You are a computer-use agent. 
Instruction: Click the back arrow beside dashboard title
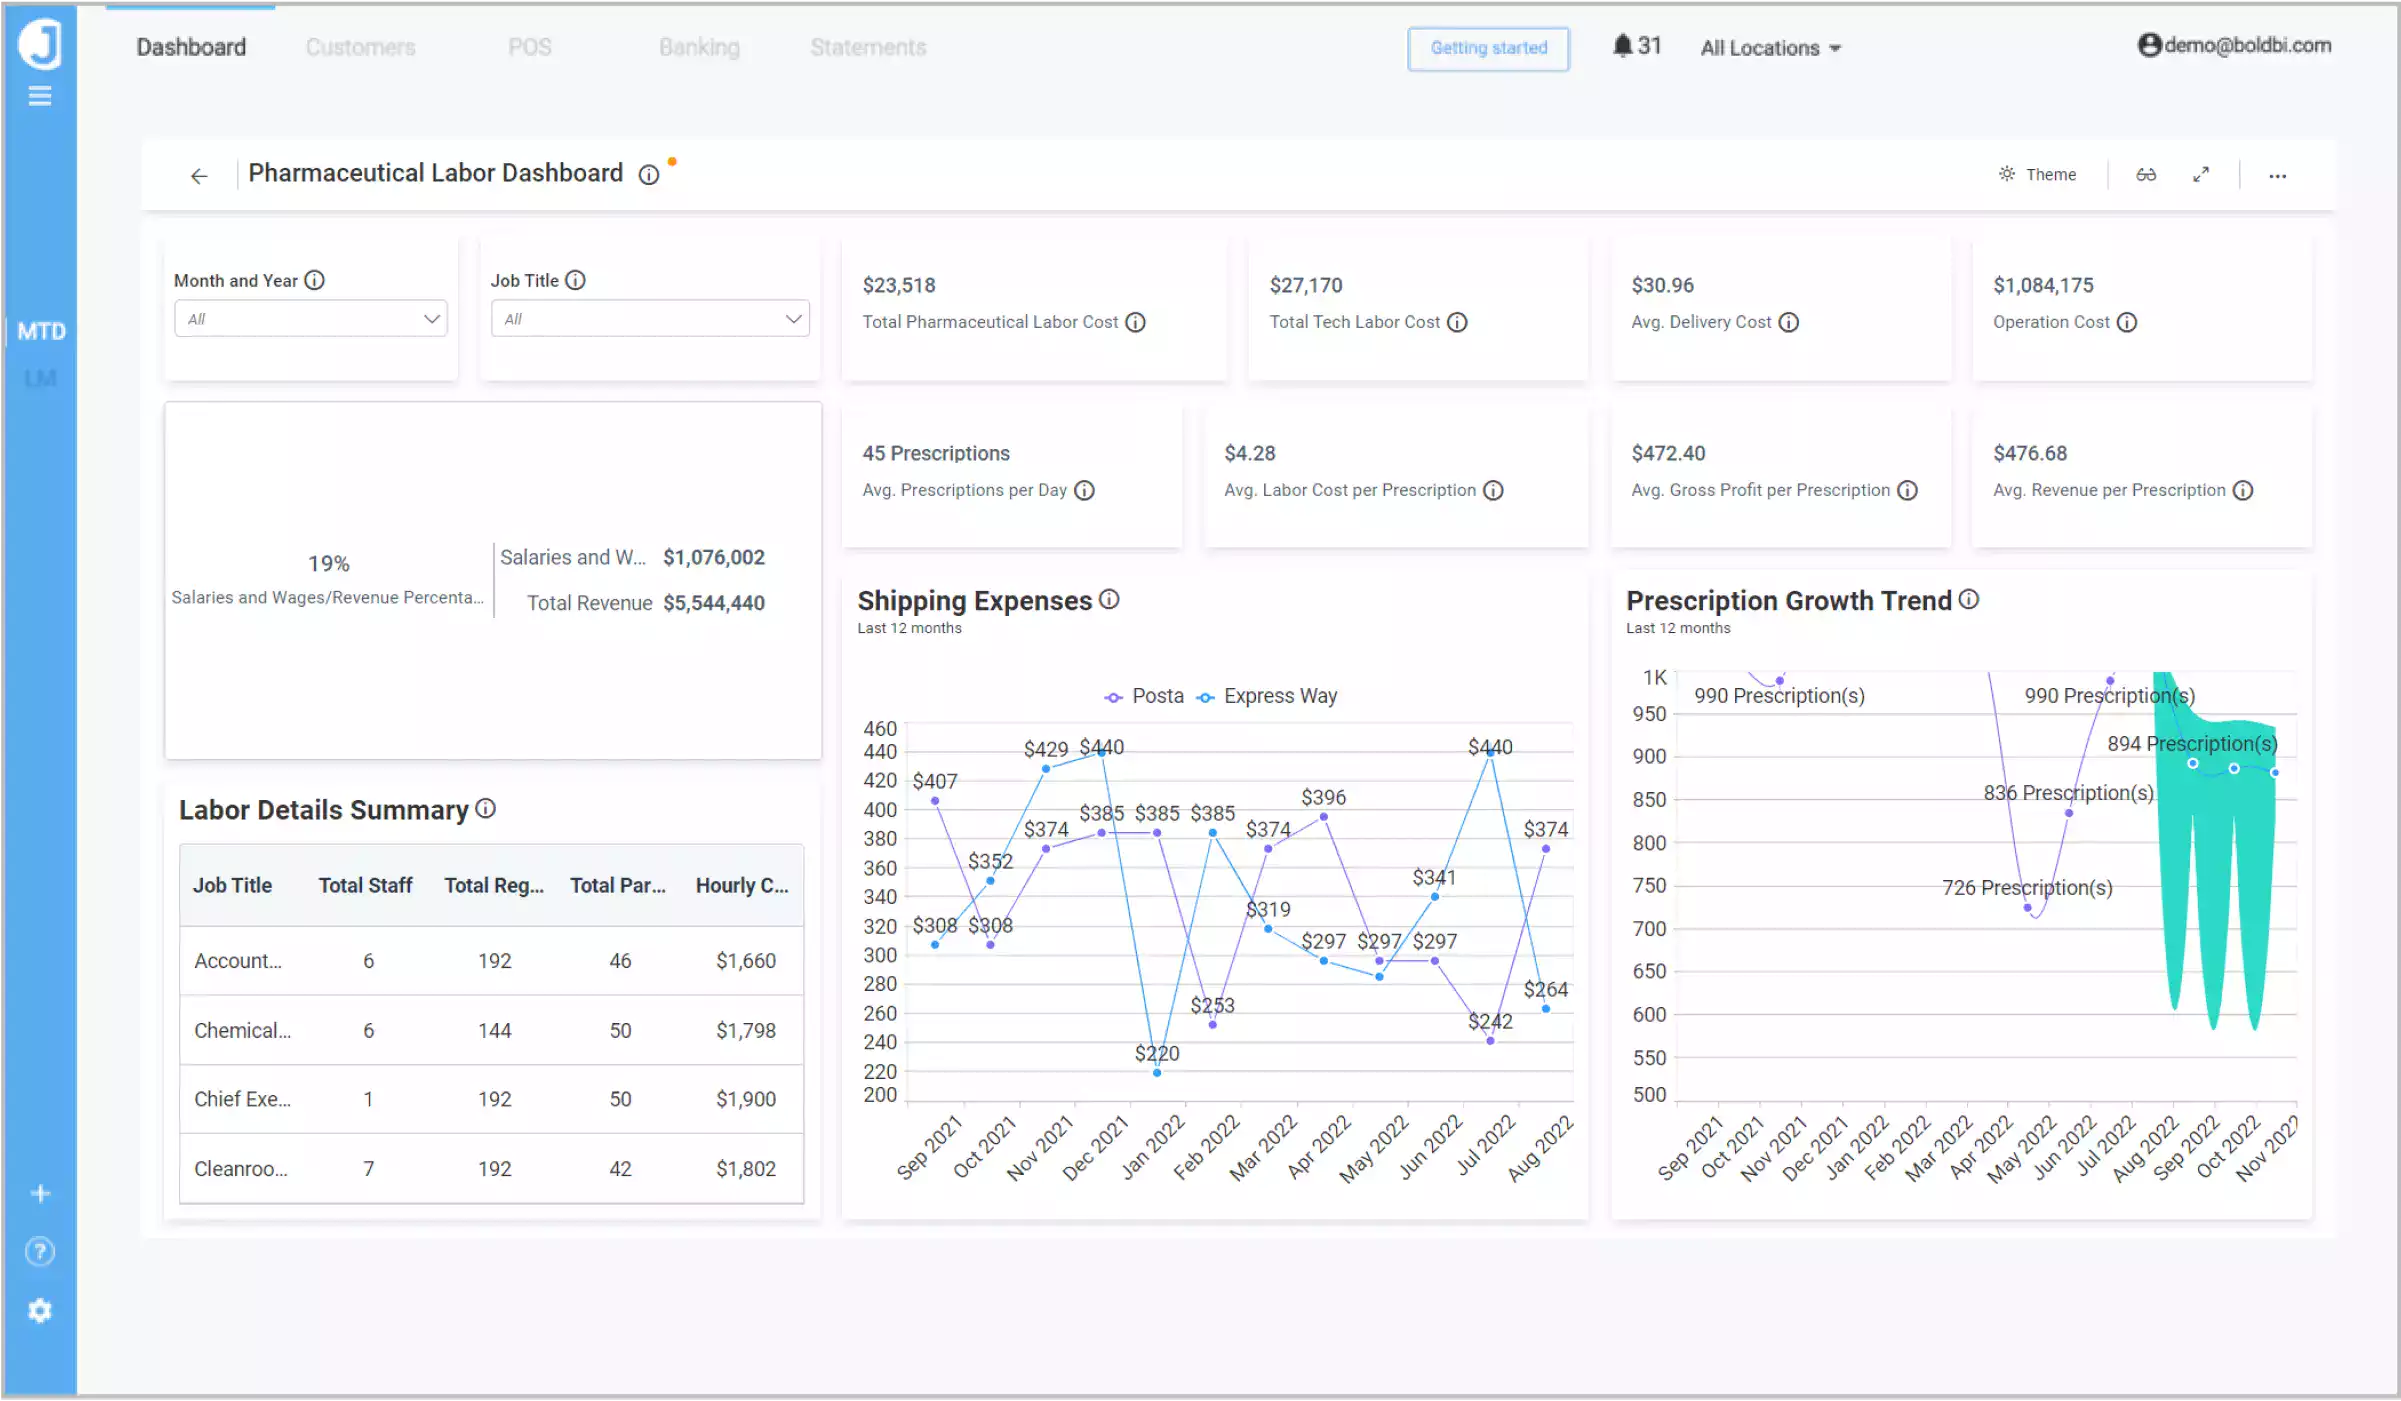[x=199, y=175]
